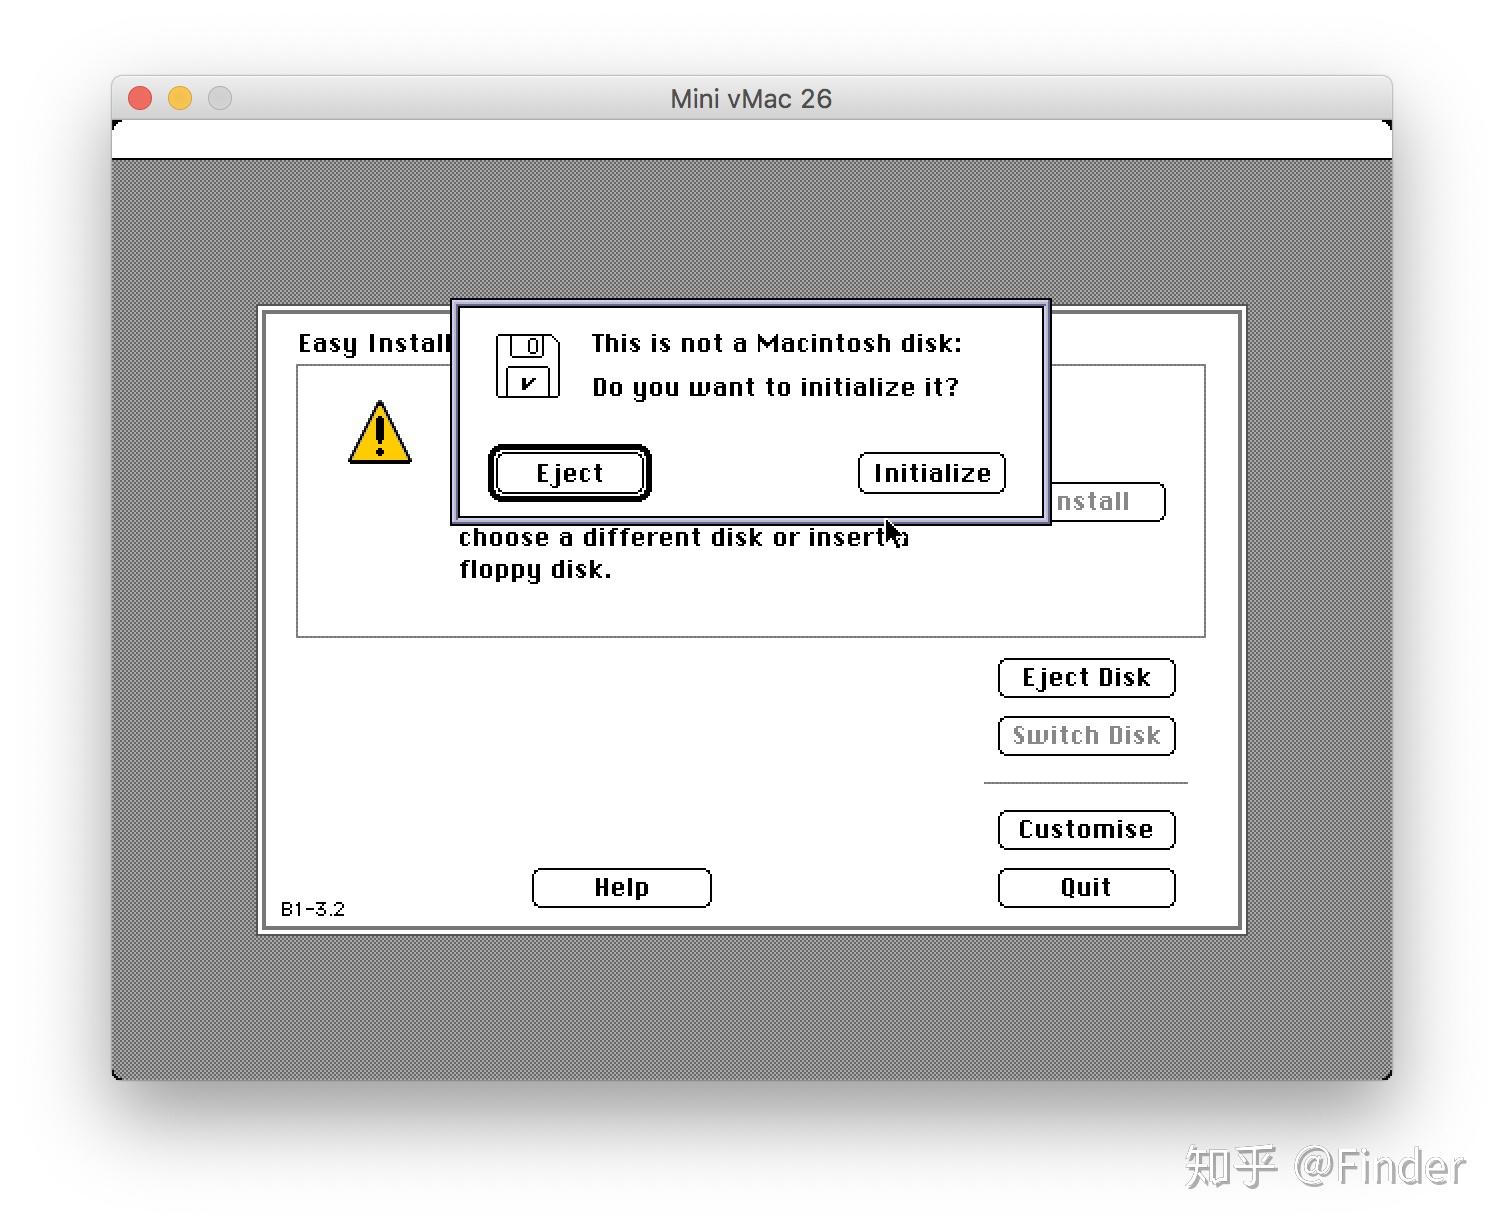Image resolution: width=1504 pixels, height=1228 pixels.
Task: Click the Mini vMac 26 title text
Action: [x=751, y=98]
